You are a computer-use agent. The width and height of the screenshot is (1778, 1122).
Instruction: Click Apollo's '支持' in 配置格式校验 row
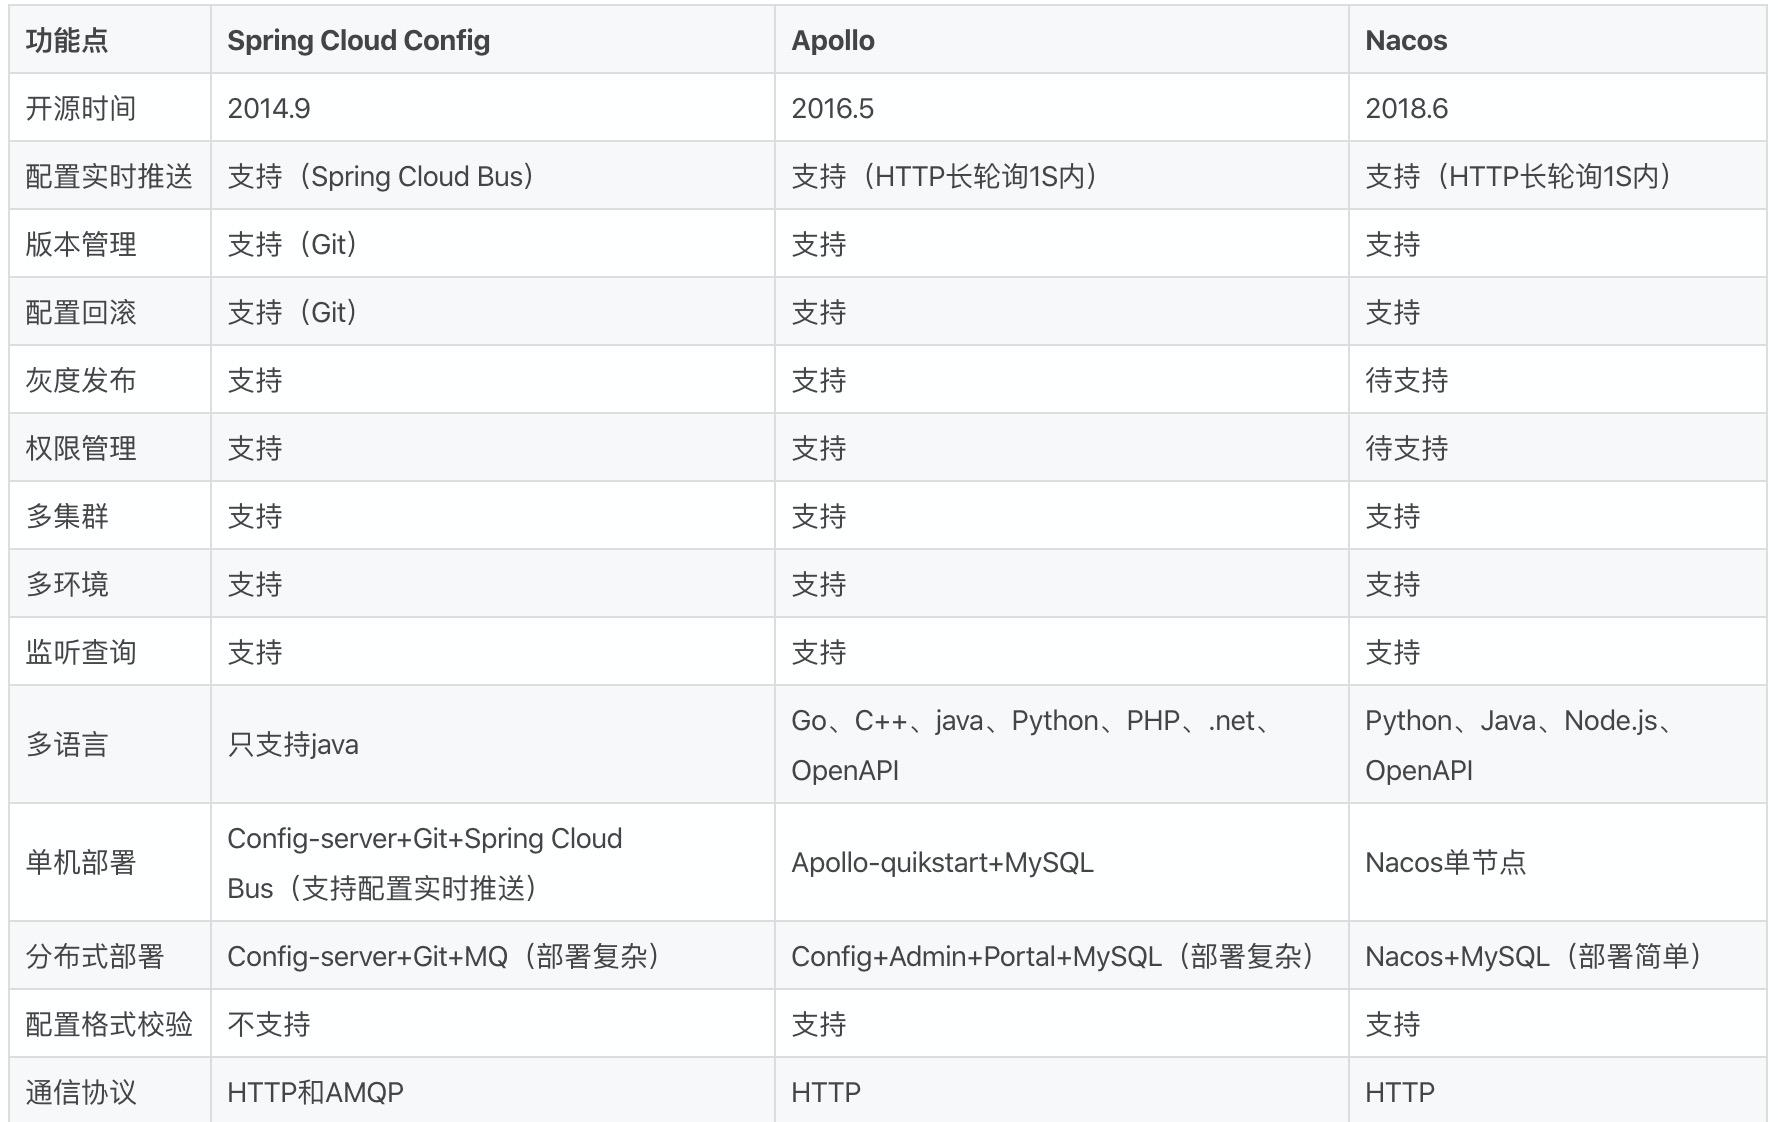point(1062,1024)
